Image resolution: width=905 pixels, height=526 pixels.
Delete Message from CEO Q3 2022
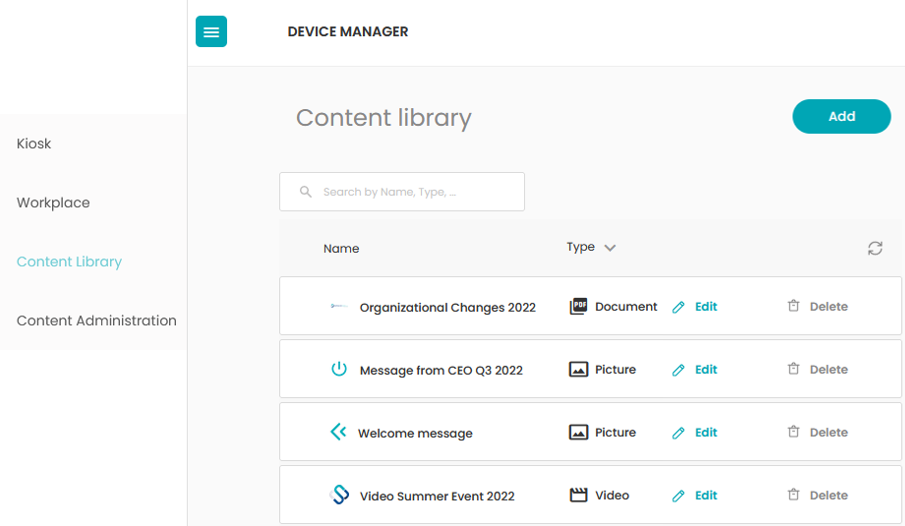coord(829,370)
